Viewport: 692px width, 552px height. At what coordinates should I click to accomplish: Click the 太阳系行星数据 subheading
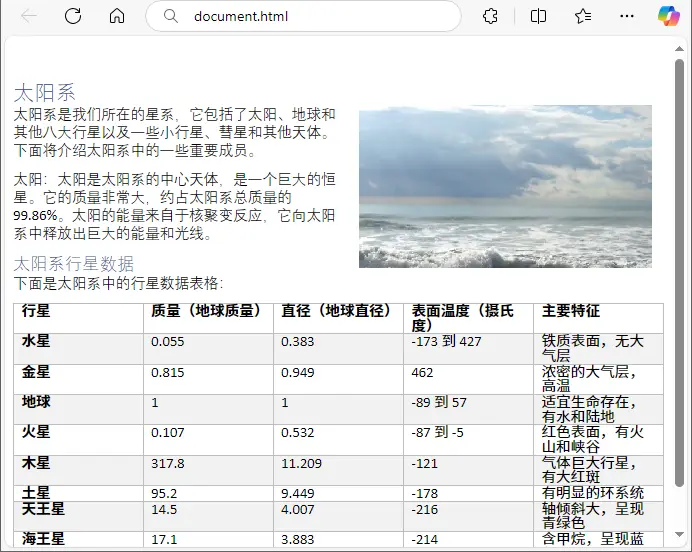click(74, 264)
